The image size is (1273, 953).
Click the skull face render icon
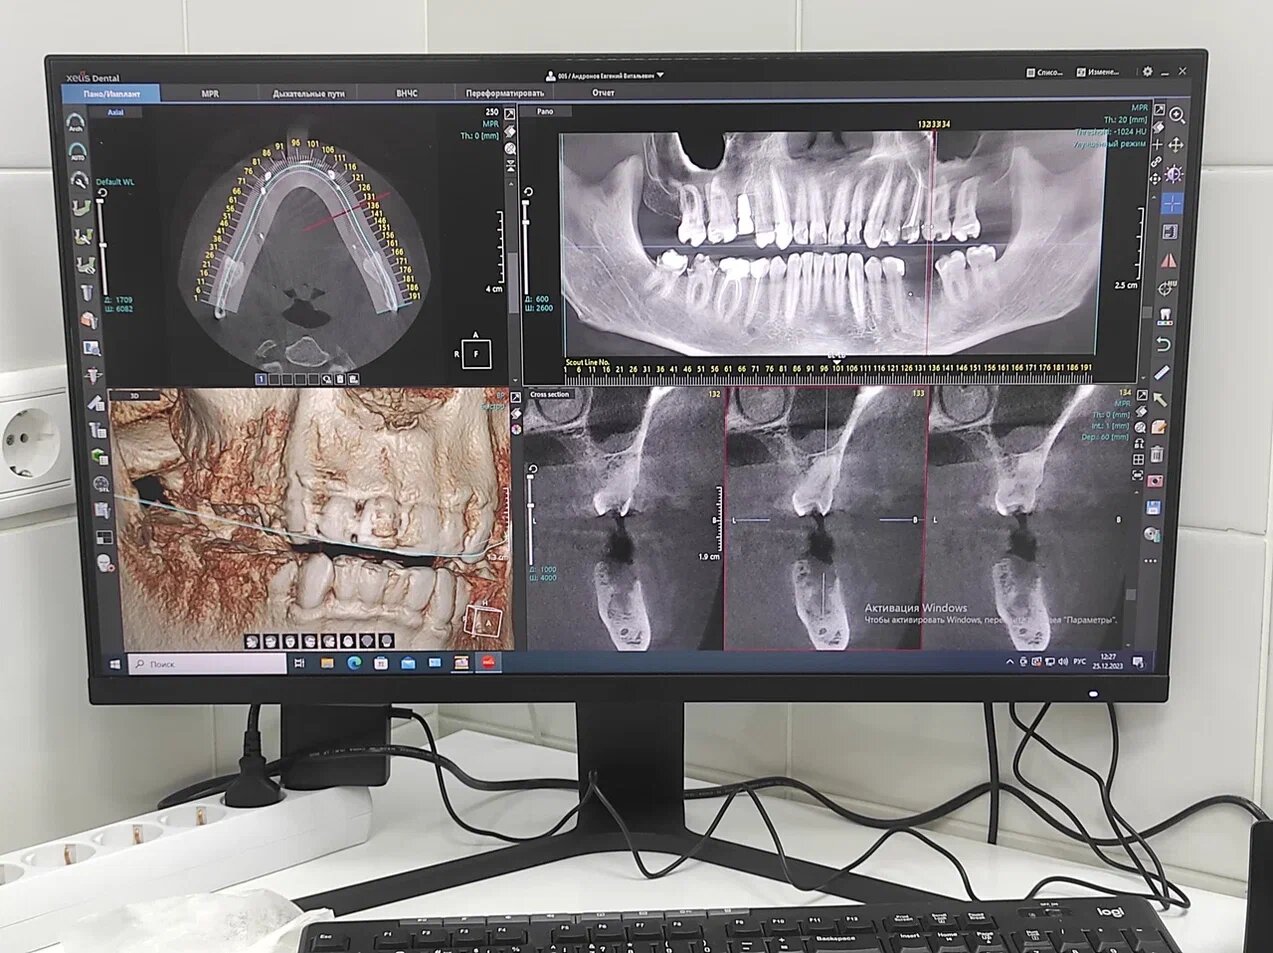click(x=106, y=564)
